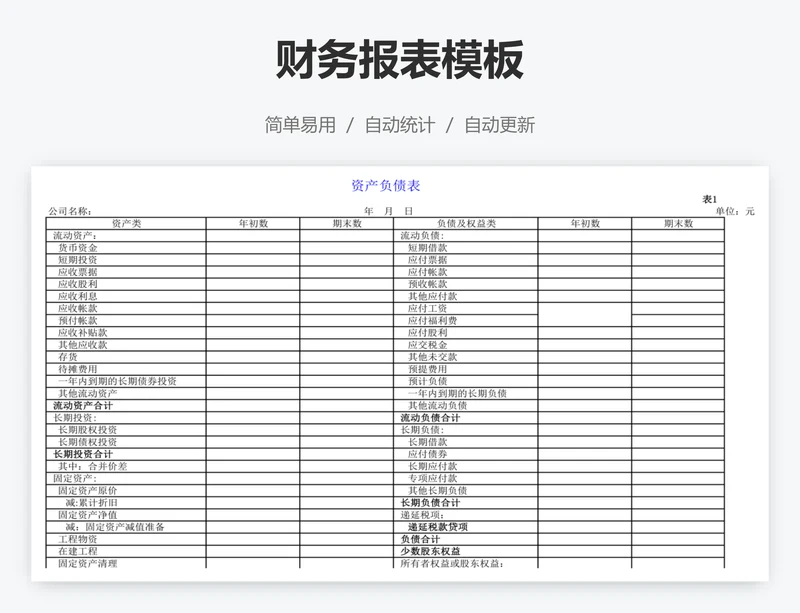
Task: Select the 固定资产净值 row label
Action: pyautogui.click(x=88, y=515)
